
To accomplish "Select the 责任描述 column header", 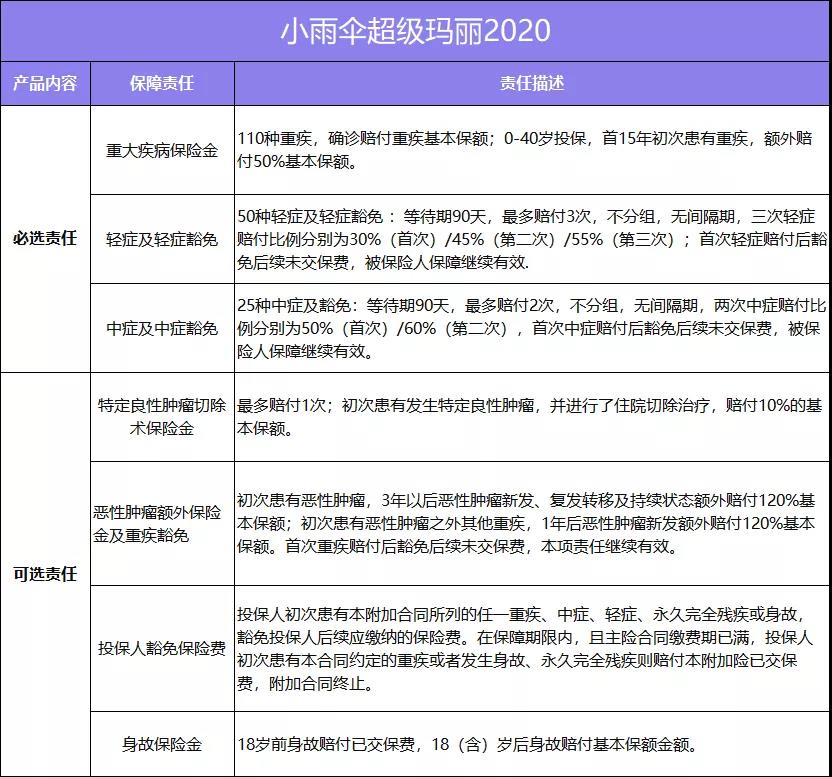I will pos(532,83).
